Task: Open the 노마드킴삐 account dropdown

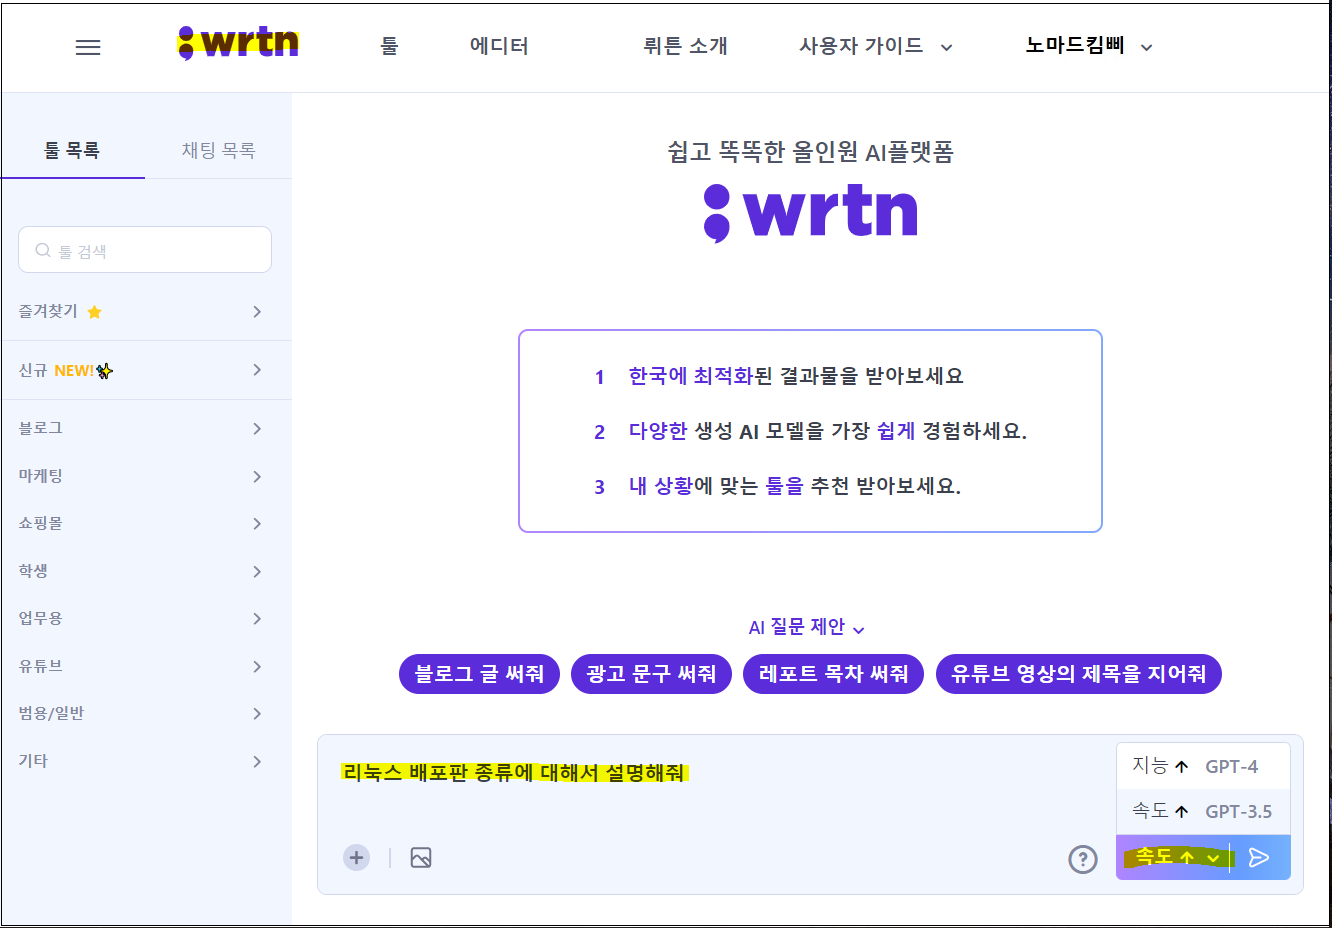Action: click(1086, 46)
